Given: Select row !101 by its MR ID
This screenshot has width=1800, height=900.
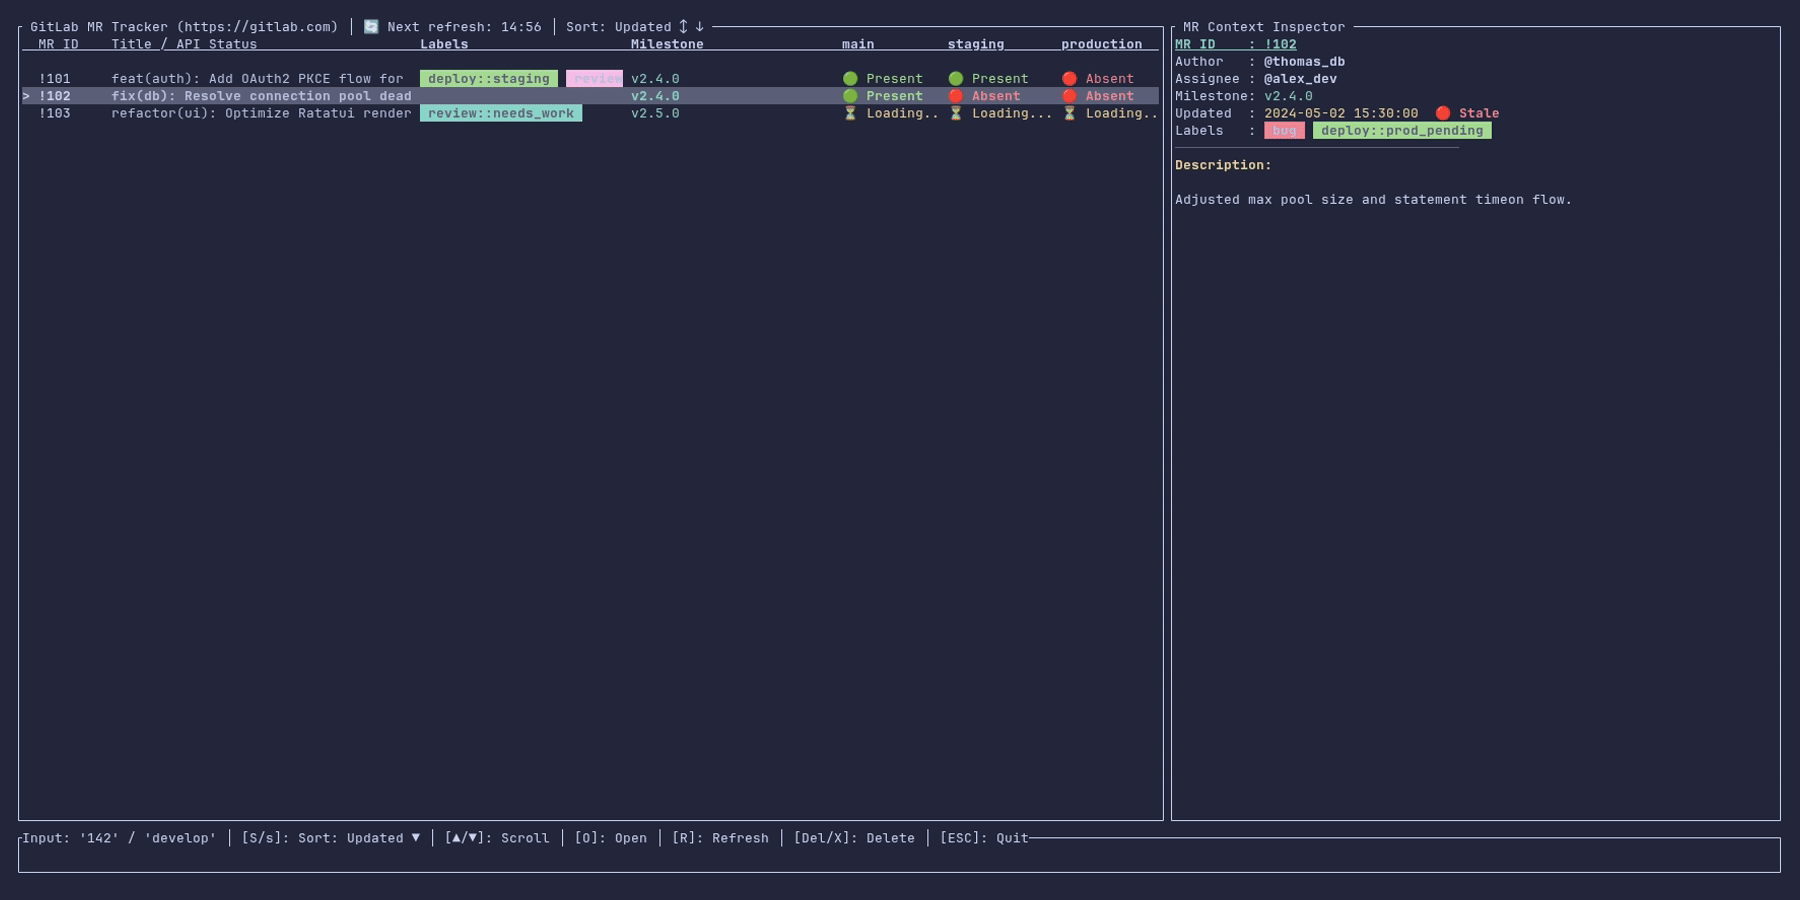Looking at the screenshot, I should (55, 79).
